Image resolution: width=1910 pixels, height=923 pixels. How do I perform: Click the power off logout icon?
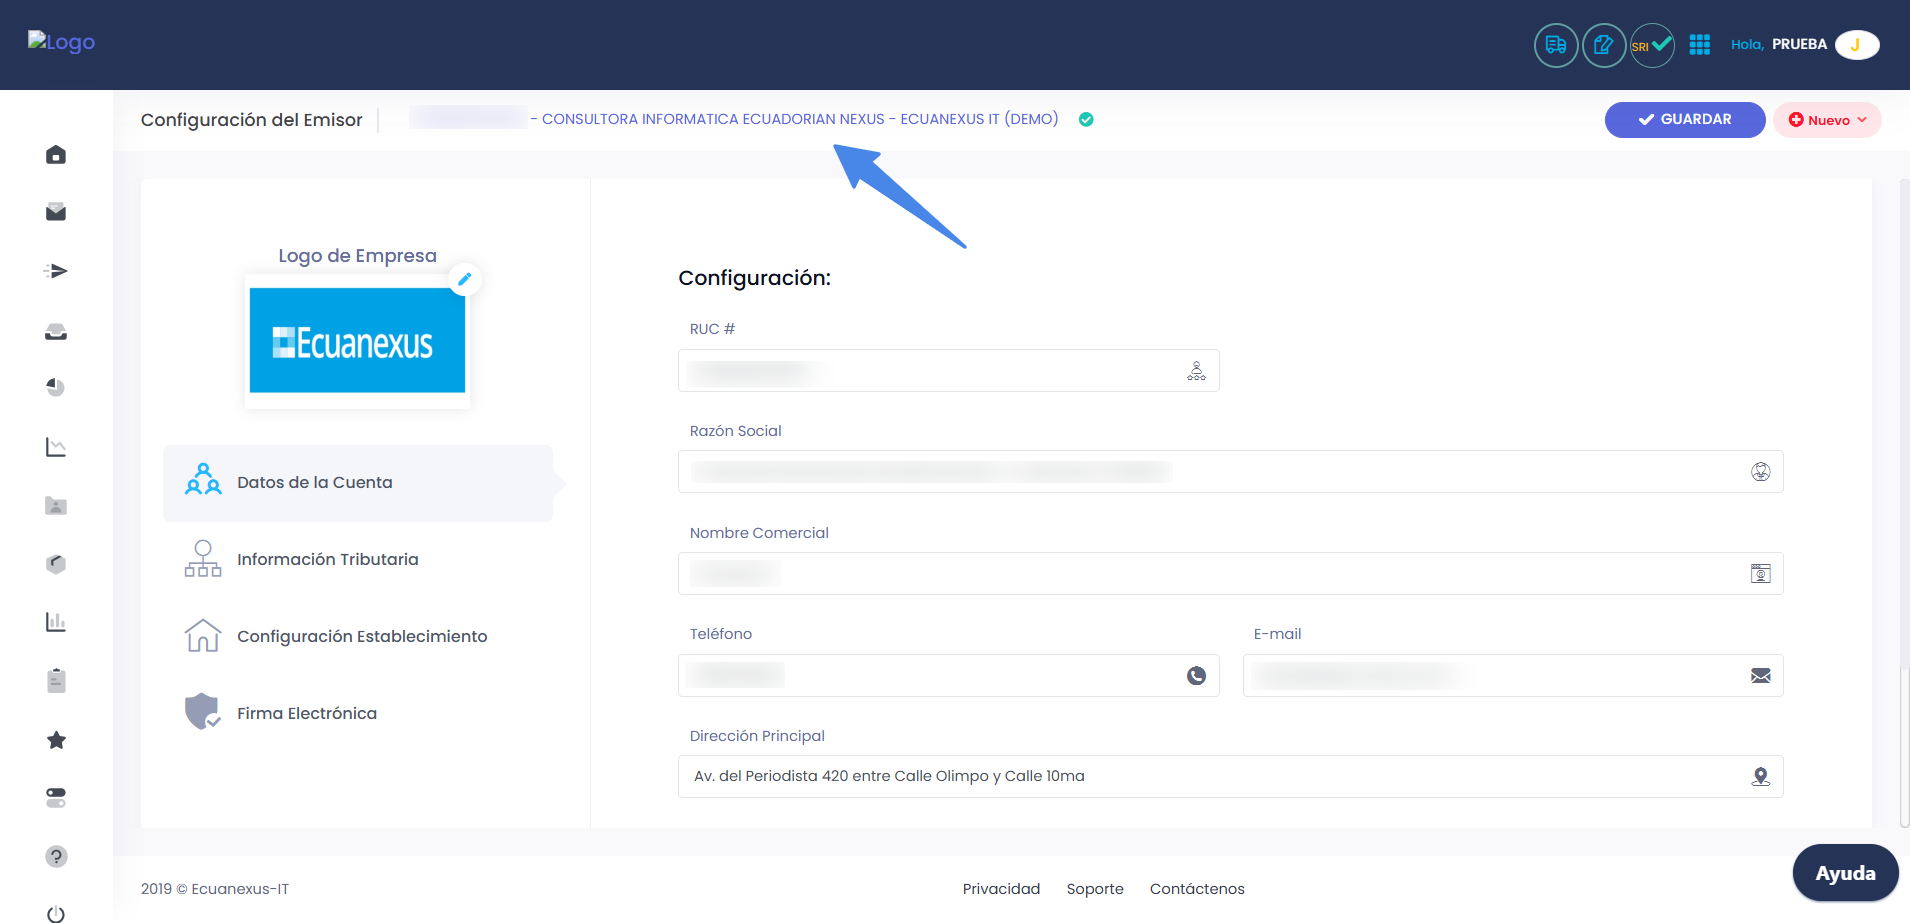tap(55, 912)
